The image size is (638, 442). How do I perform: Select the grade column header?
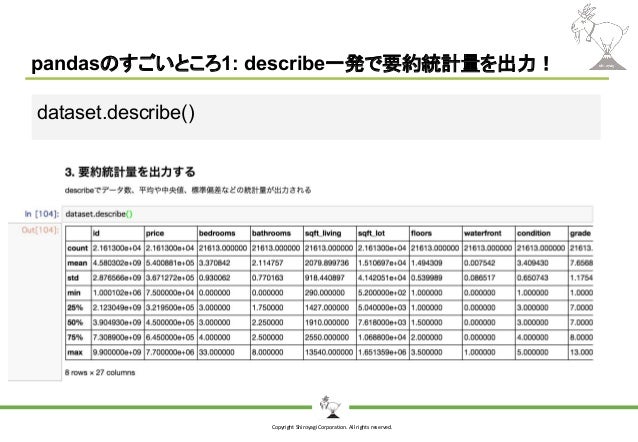(580, 233)
